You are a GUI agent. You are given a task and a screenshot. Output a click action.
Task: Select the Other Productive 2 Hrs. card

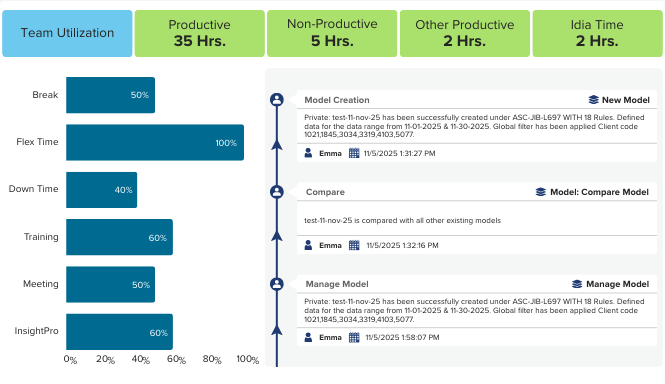[465, 34]
